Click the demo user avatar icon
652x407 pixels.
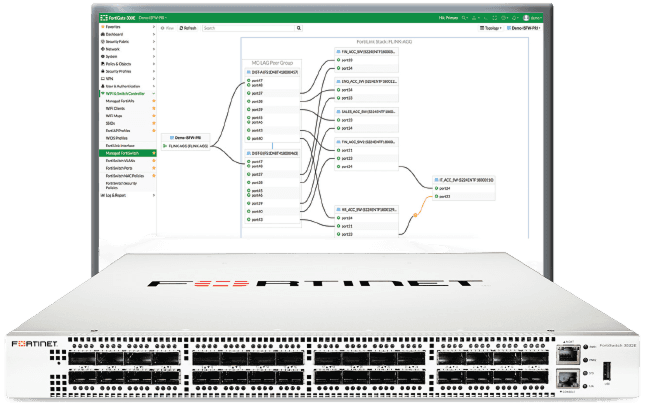coord(526,18)
